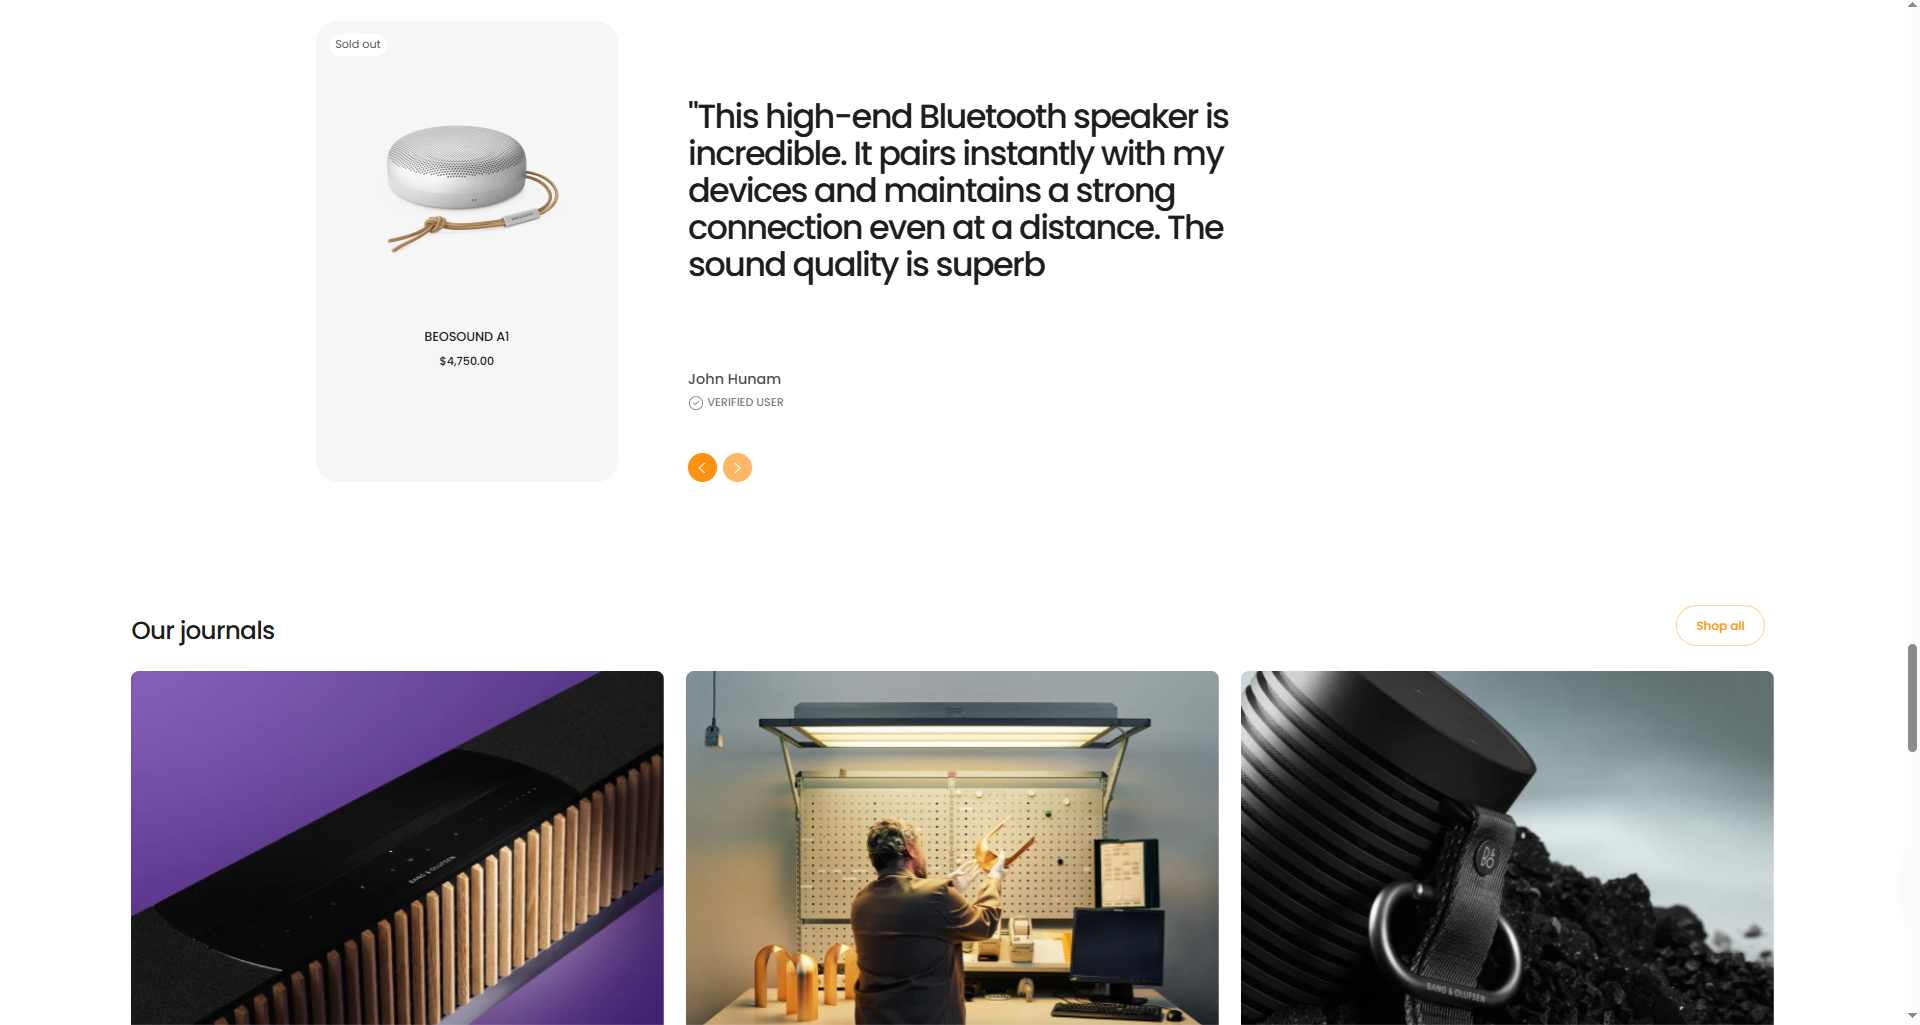Viewport: 1920px width, 1025px height.
Task: Click scrollbar track below the thumb
Action: click(x=1912, y=880)
